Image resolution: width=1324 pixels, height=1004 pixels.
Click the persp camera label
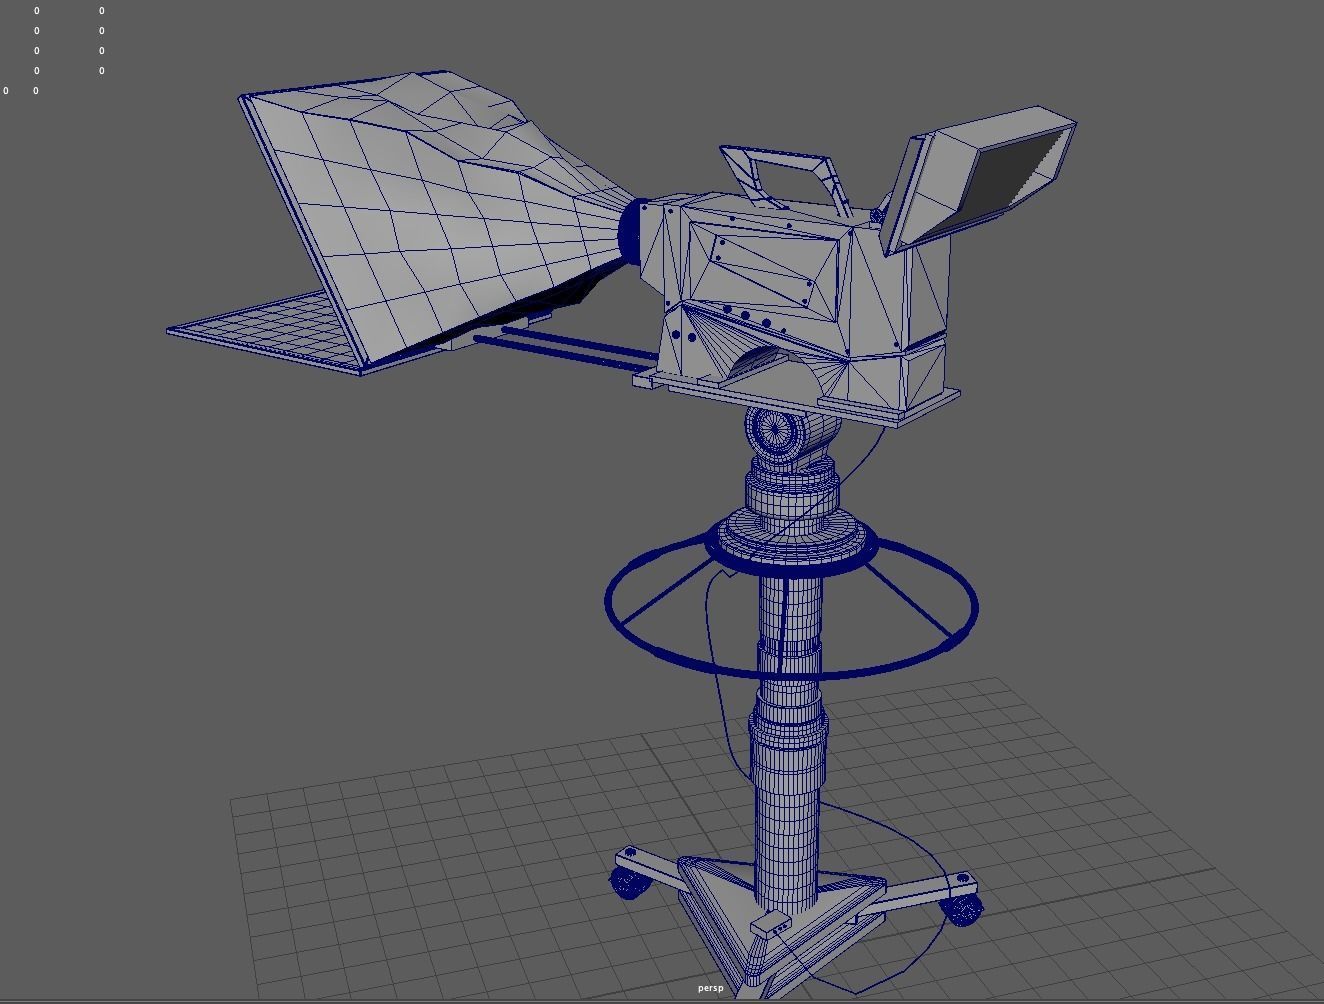(710, 988)
